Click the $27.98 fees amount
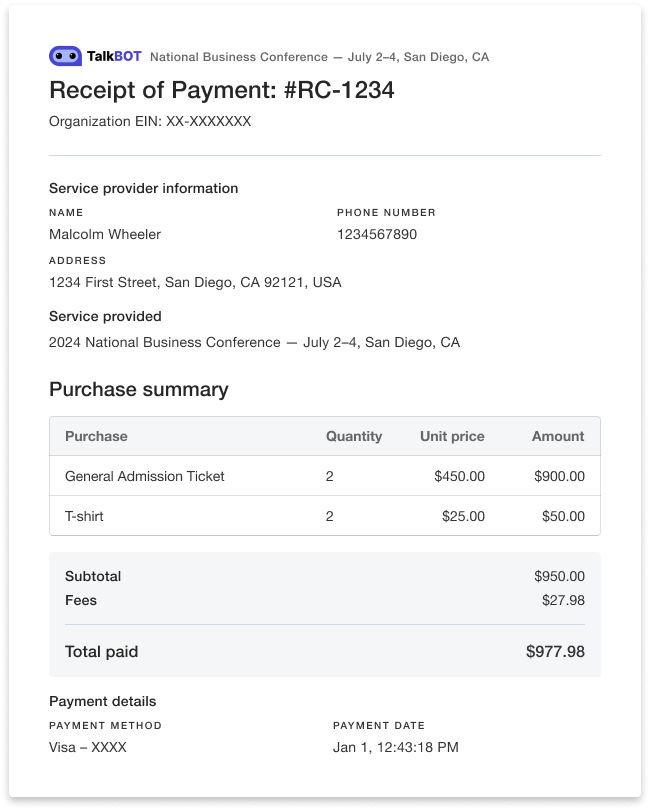This screenshot has height=810, width=650. (563, 600)
